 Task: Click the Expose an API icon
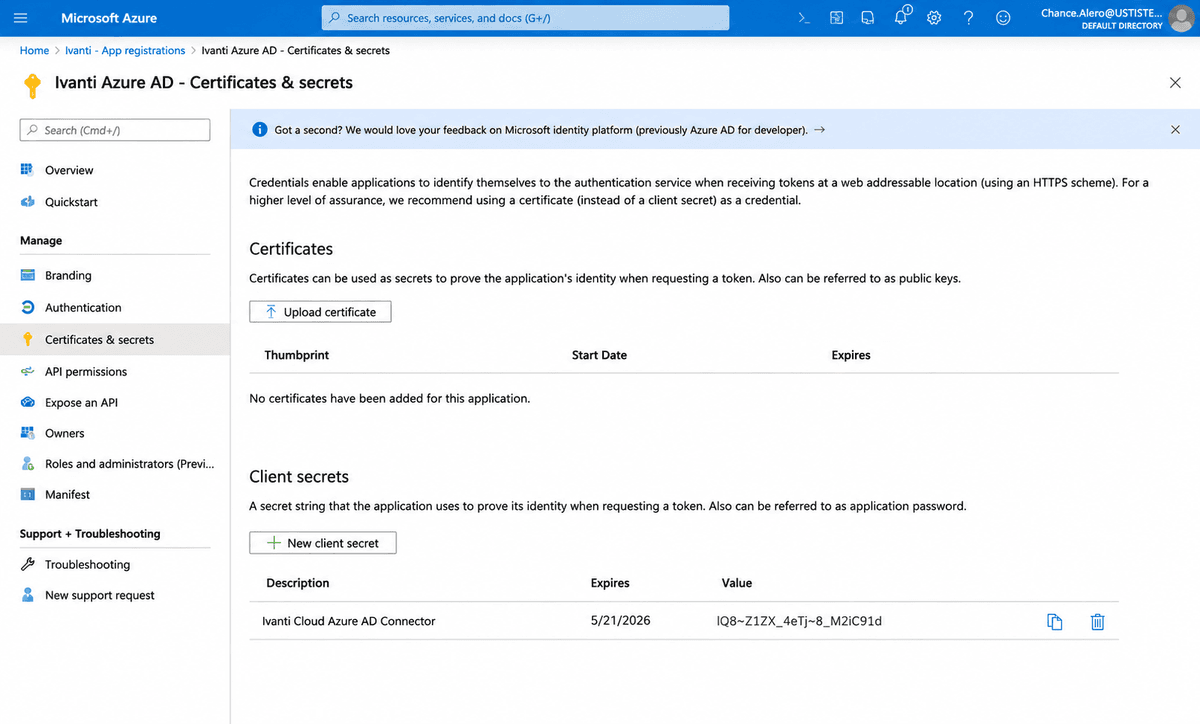point(28,402)
